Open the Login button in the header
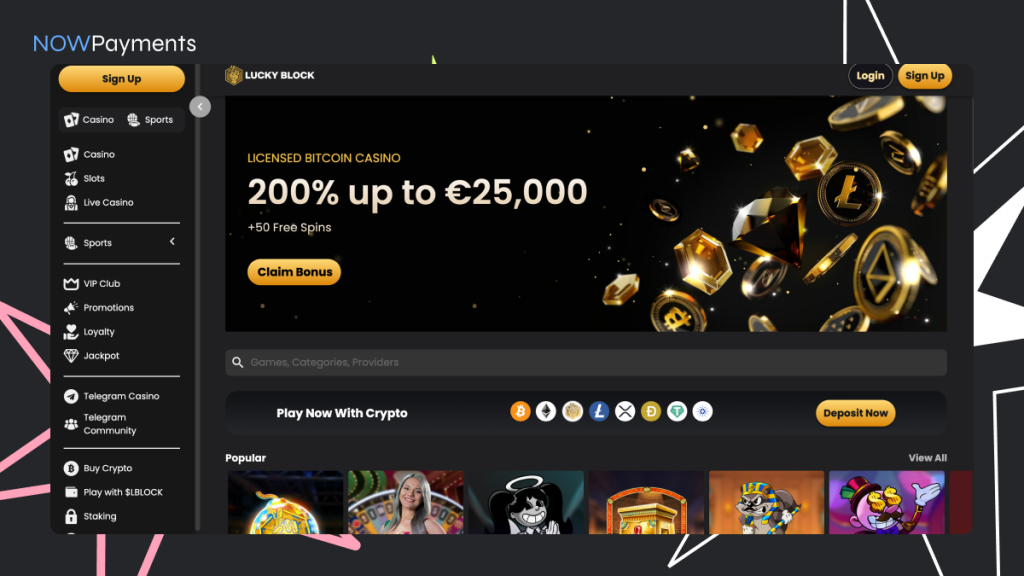This screenshot has height=576, width=1024. [870, 76]
